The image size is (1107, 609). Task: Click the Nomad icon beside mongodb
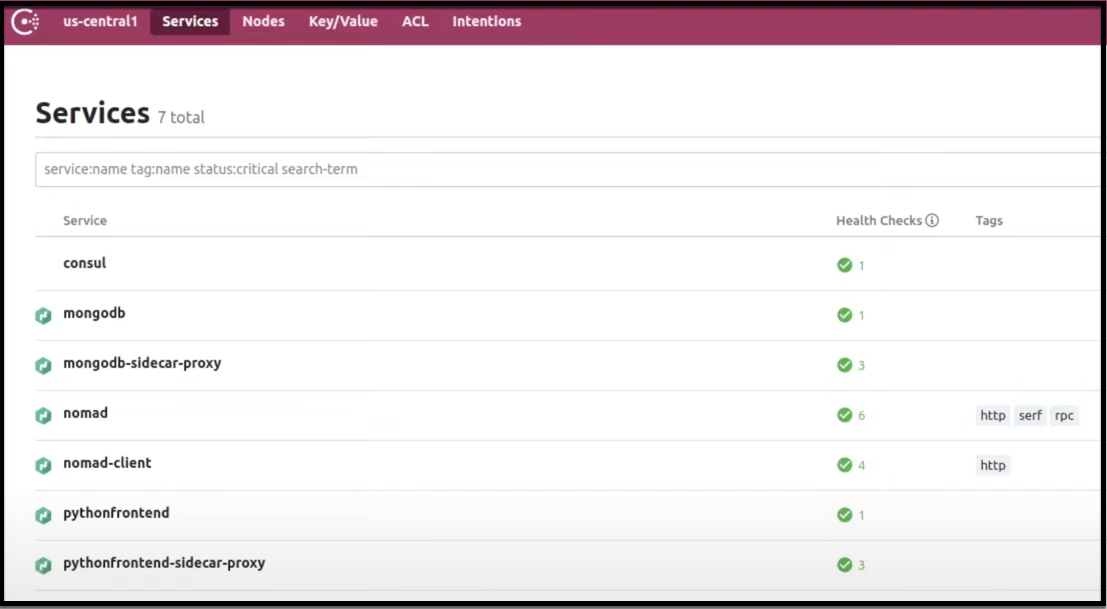click(43, 314)
